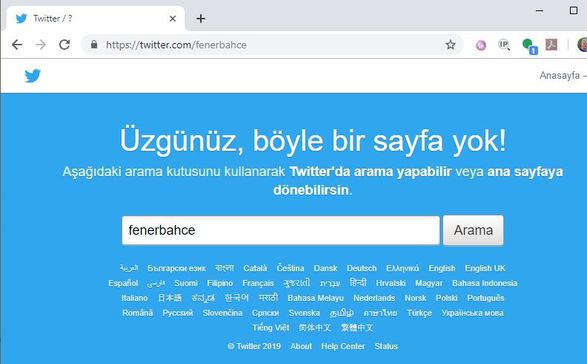
Task: Switch language to Português
Action: (x=485, y=298)
